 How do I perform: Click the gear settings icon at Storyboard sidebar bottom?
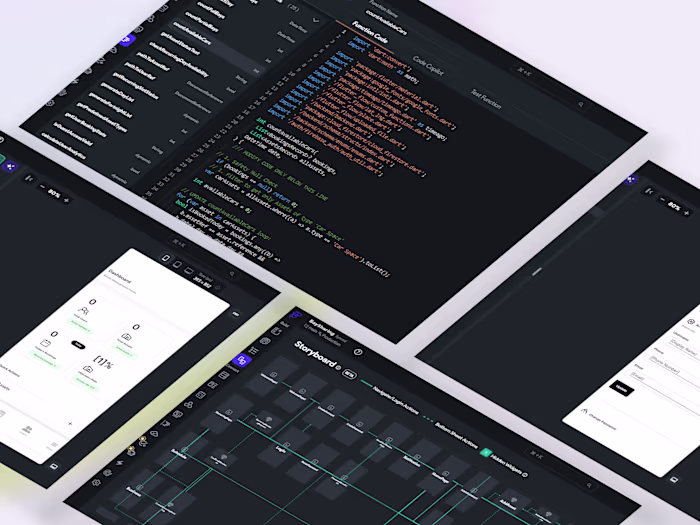[96, 483]
